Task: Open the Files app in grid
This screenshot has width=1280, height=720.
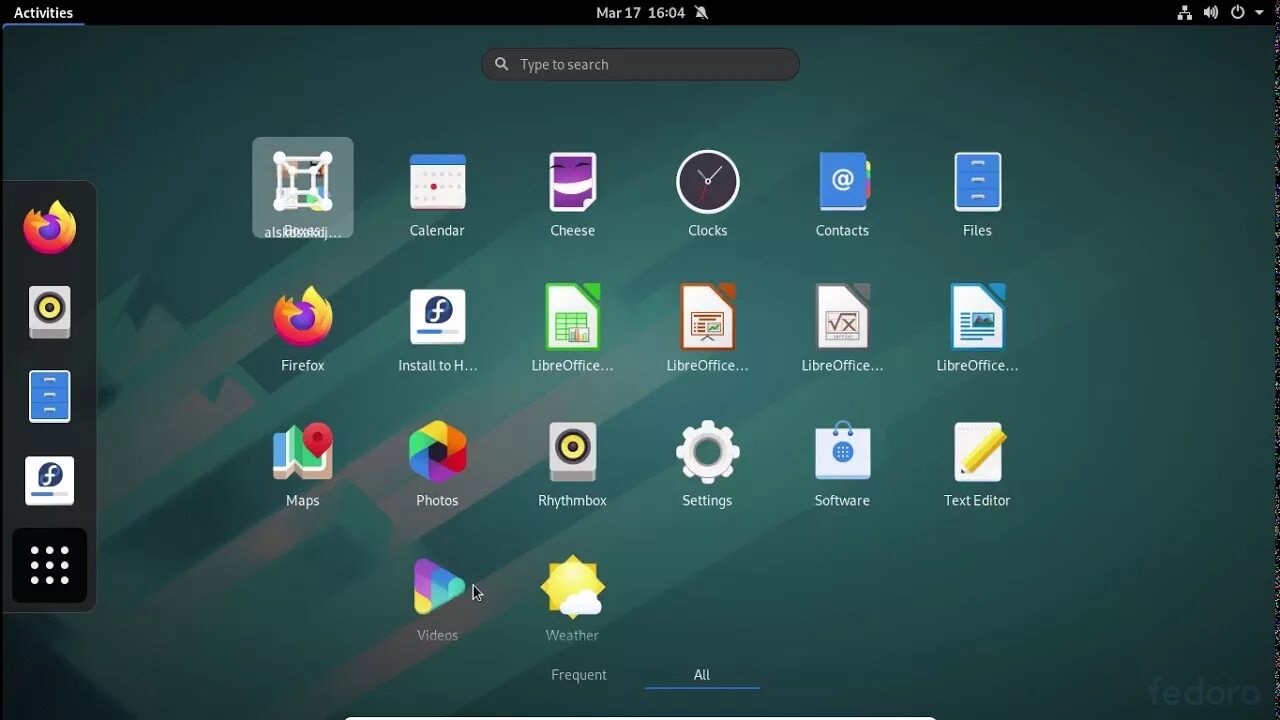Action: [x=977, y=182]
